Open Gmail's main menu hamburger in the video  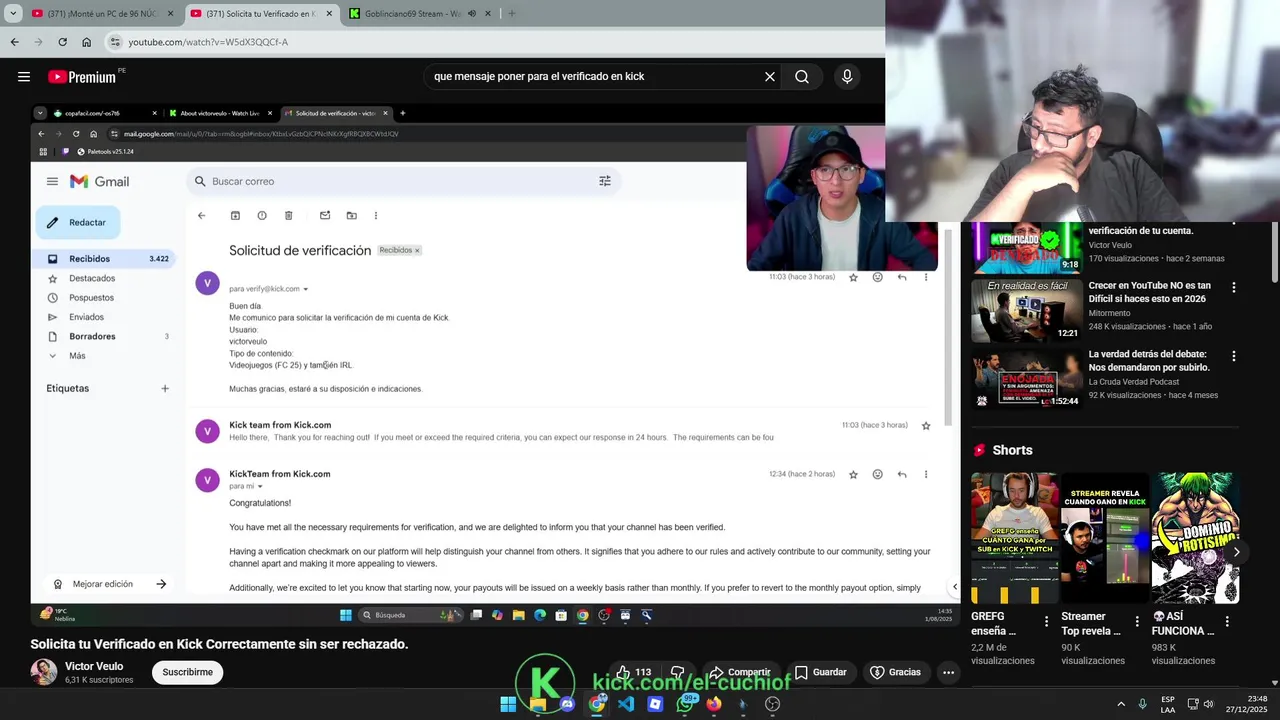[52, 181]
